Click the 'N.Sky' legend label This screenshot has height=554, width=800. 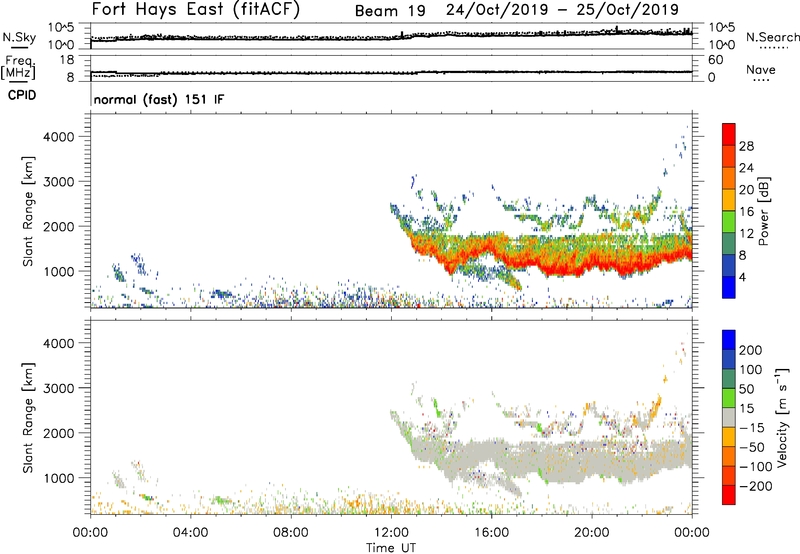[19, 37]
